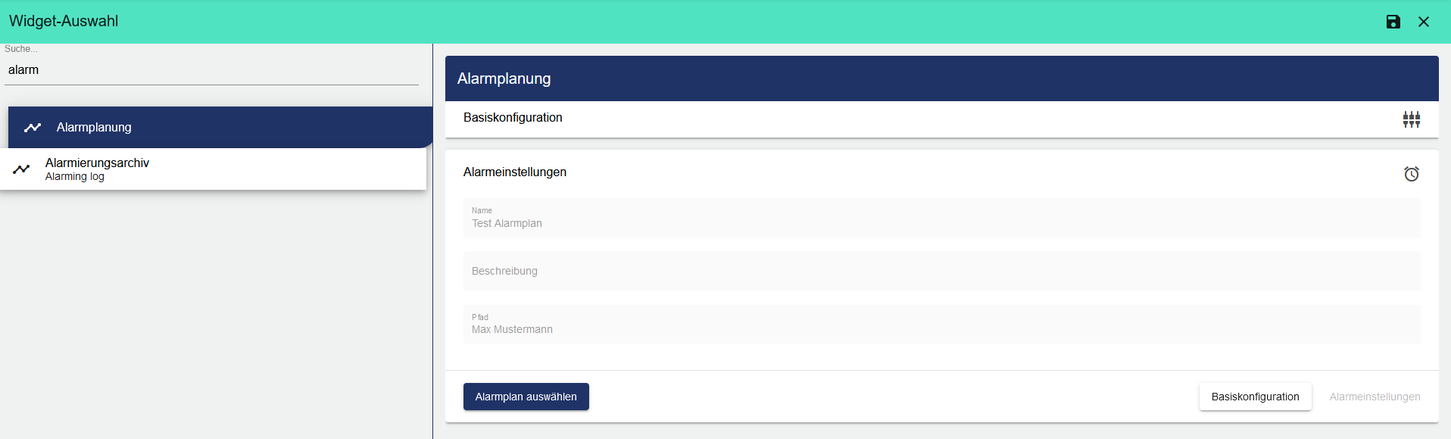Image resolution: width=1451 pixels, height=439 pixels.
Task: Click the chart icon next to Alarmplanung
Action: point(33,128)
